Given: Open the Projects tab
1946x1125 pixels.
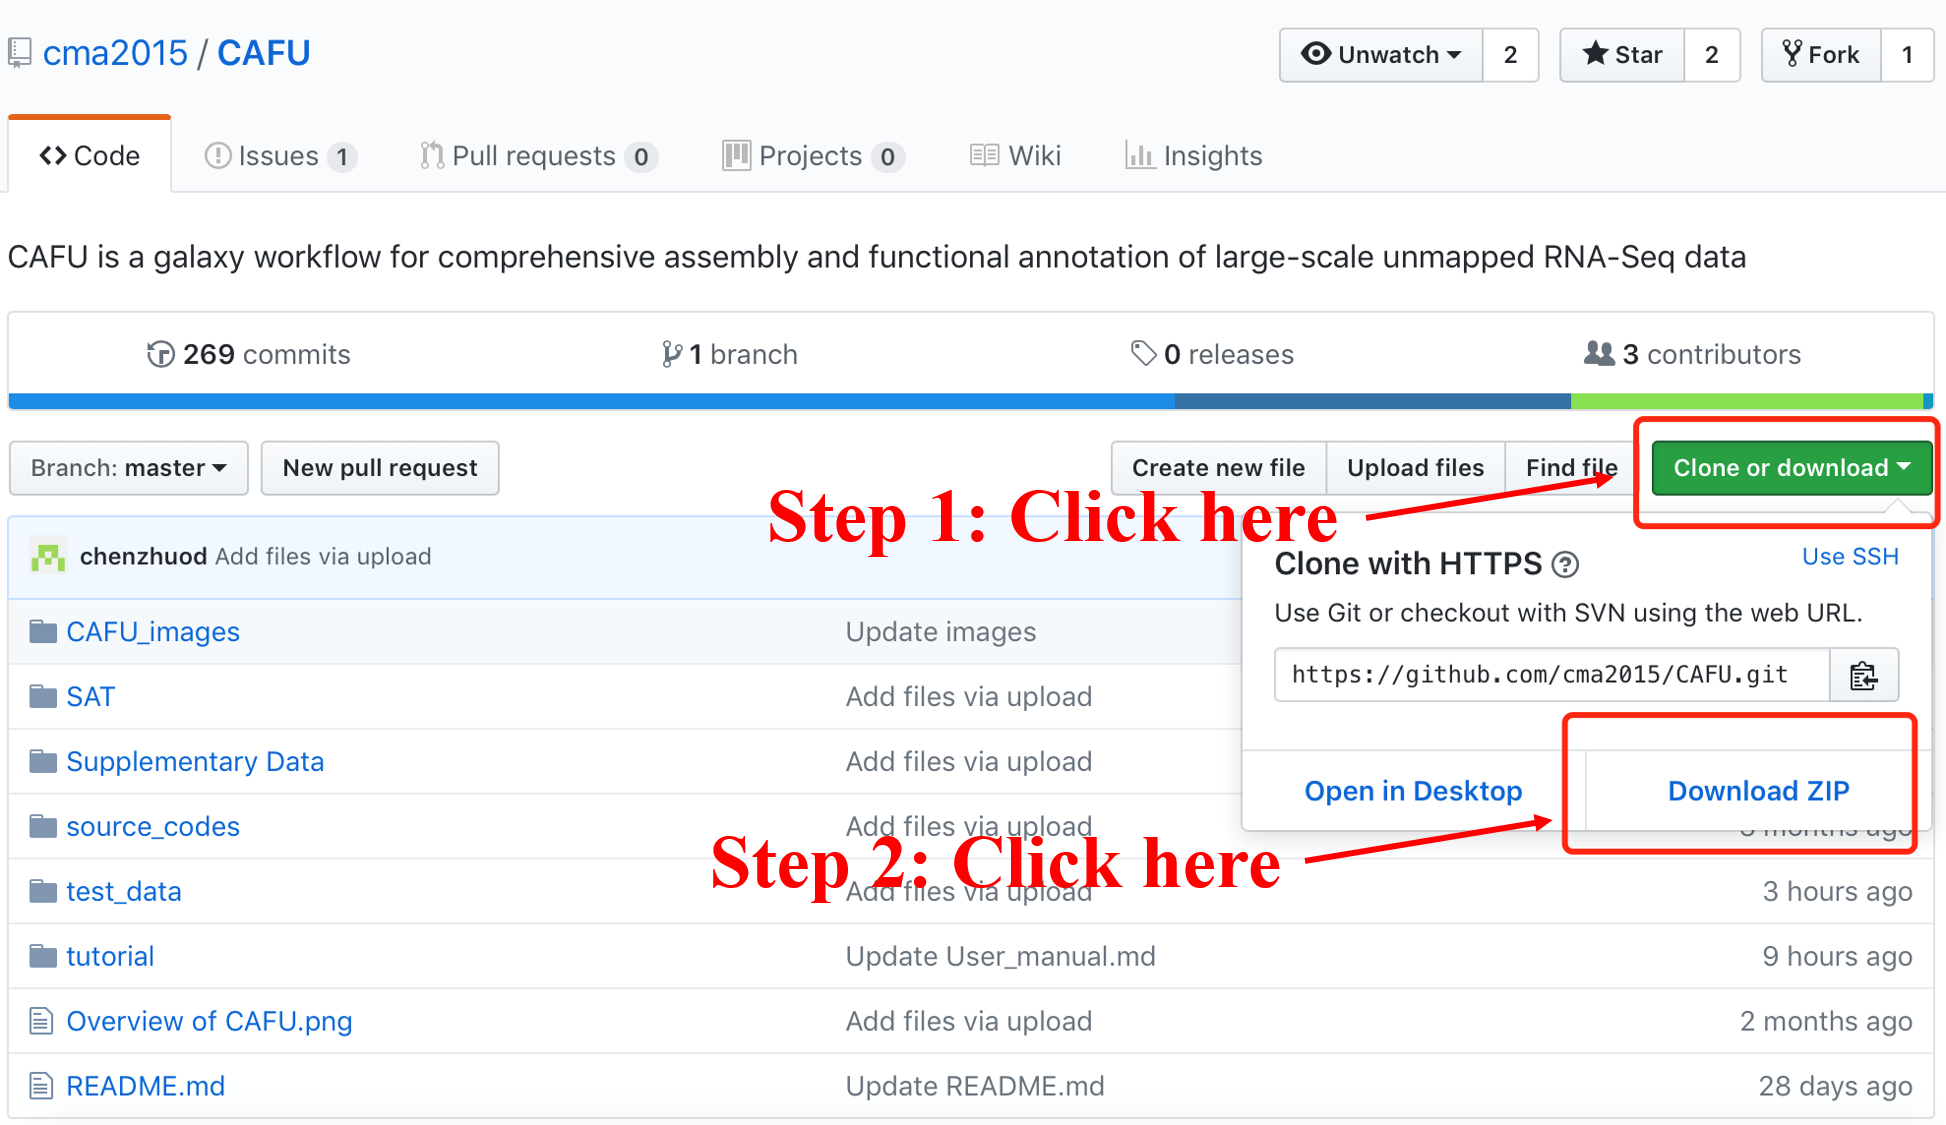Looking at the screenshot, I should click(x=813, y=156).
